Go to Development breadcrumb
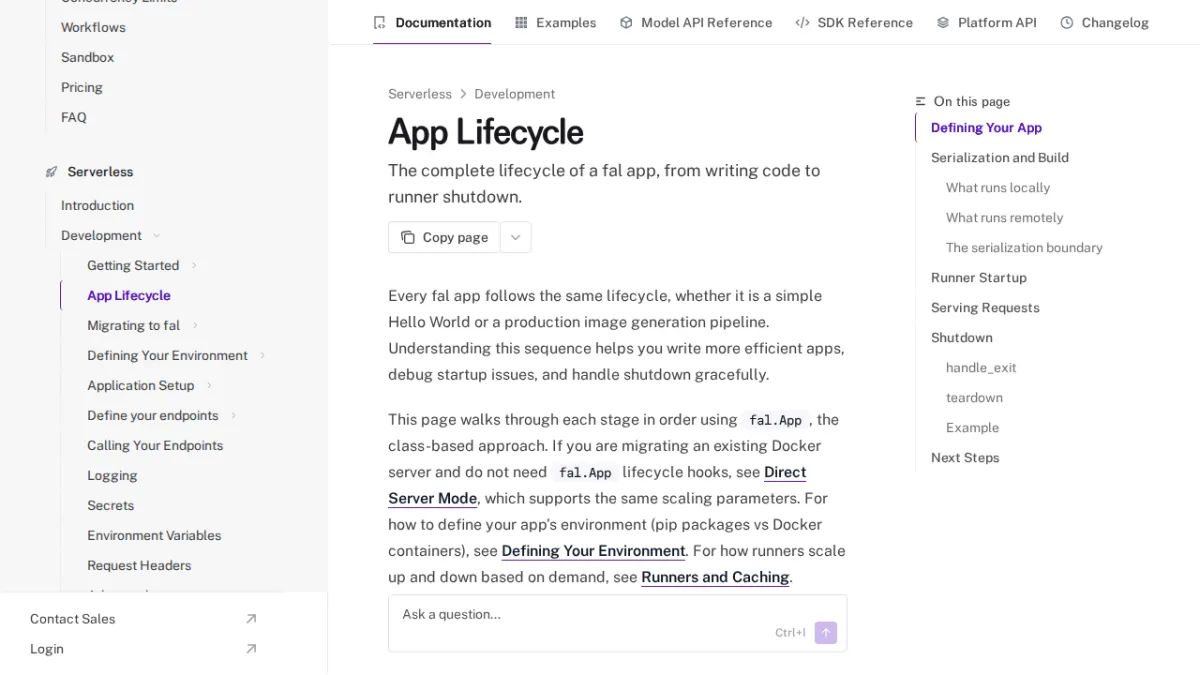This screenshot has width=1200, height=675. coord(514,94)
